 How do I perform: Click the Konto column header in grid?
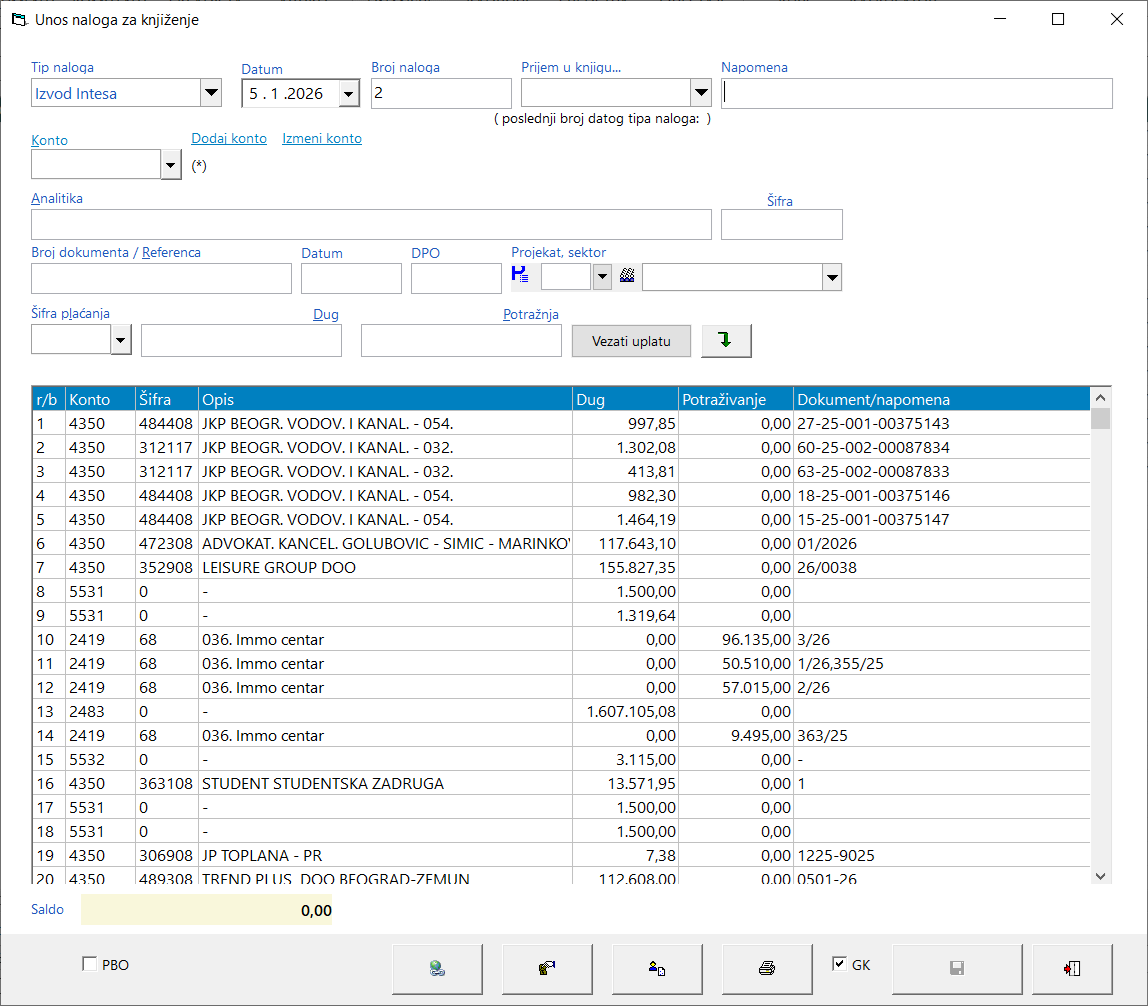coord(100,400)
